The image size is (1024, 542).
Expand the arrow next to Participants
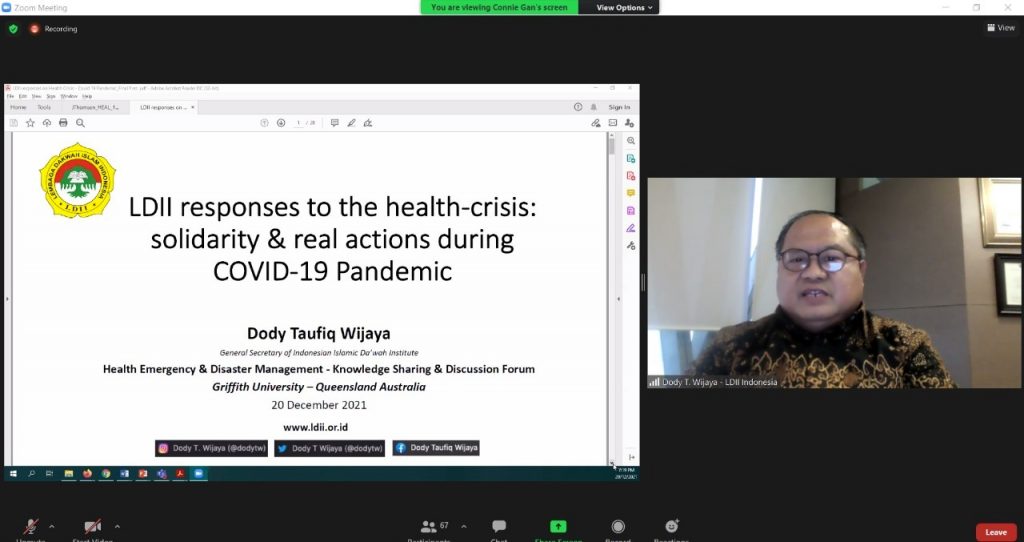point(464,526)
